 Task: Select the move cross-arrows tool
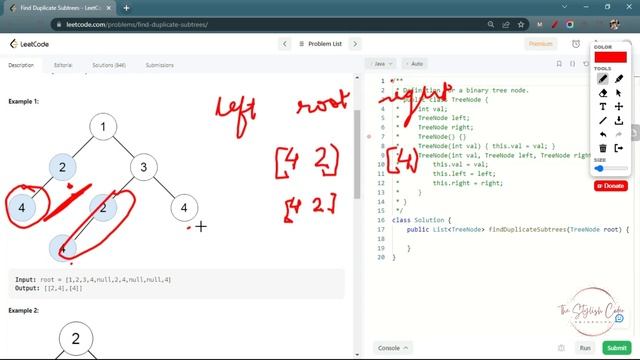pyautogui.click(x=619, y=107)
